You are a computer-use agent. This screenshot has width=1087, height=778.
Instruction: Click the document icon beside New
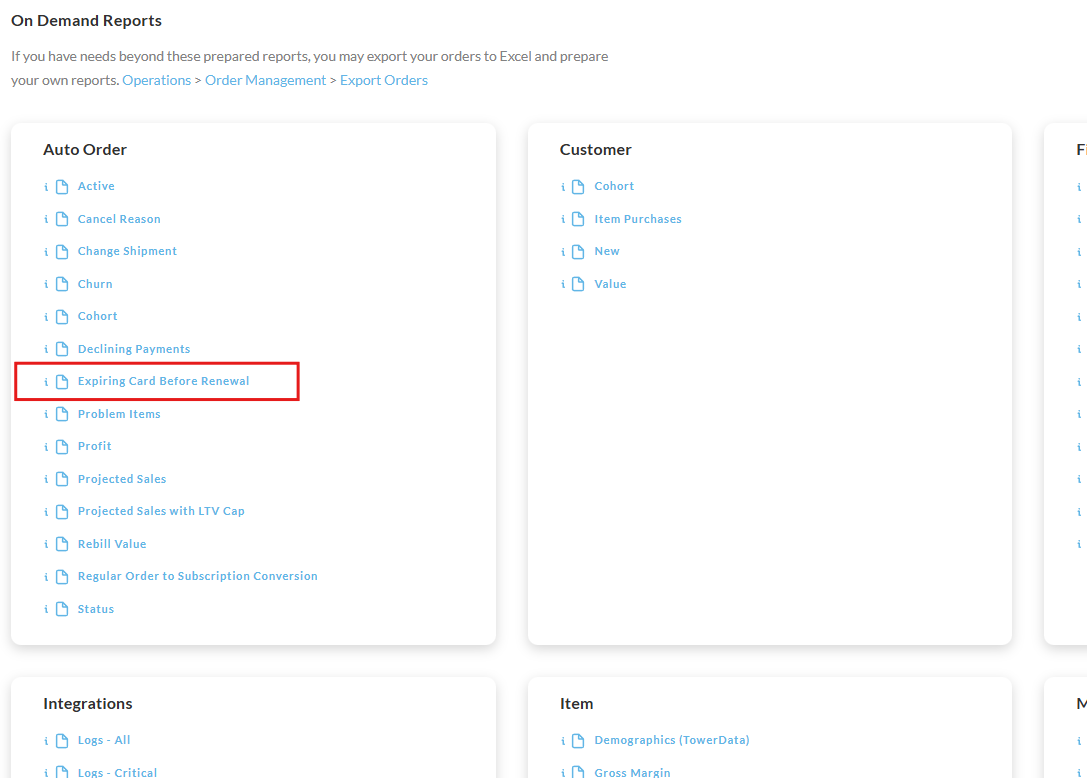578,252
